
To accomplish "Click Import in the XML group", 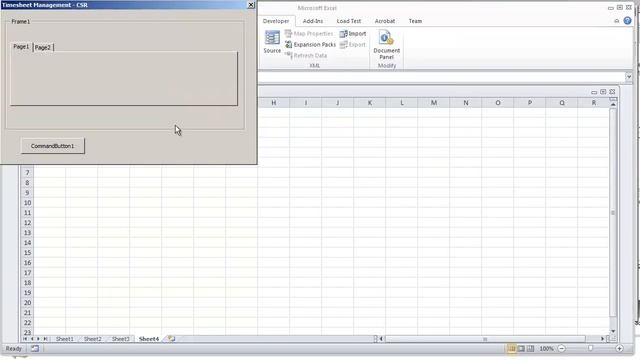I will (353, 33).
